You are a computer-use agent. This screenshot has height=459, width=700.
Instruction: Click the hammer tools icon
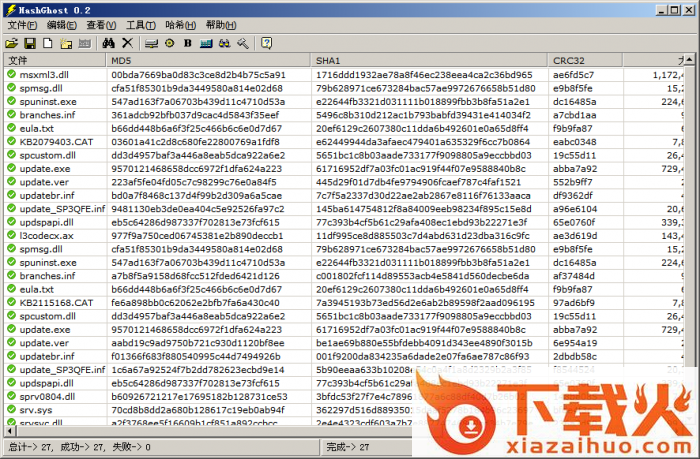click(x=242, y=43)
